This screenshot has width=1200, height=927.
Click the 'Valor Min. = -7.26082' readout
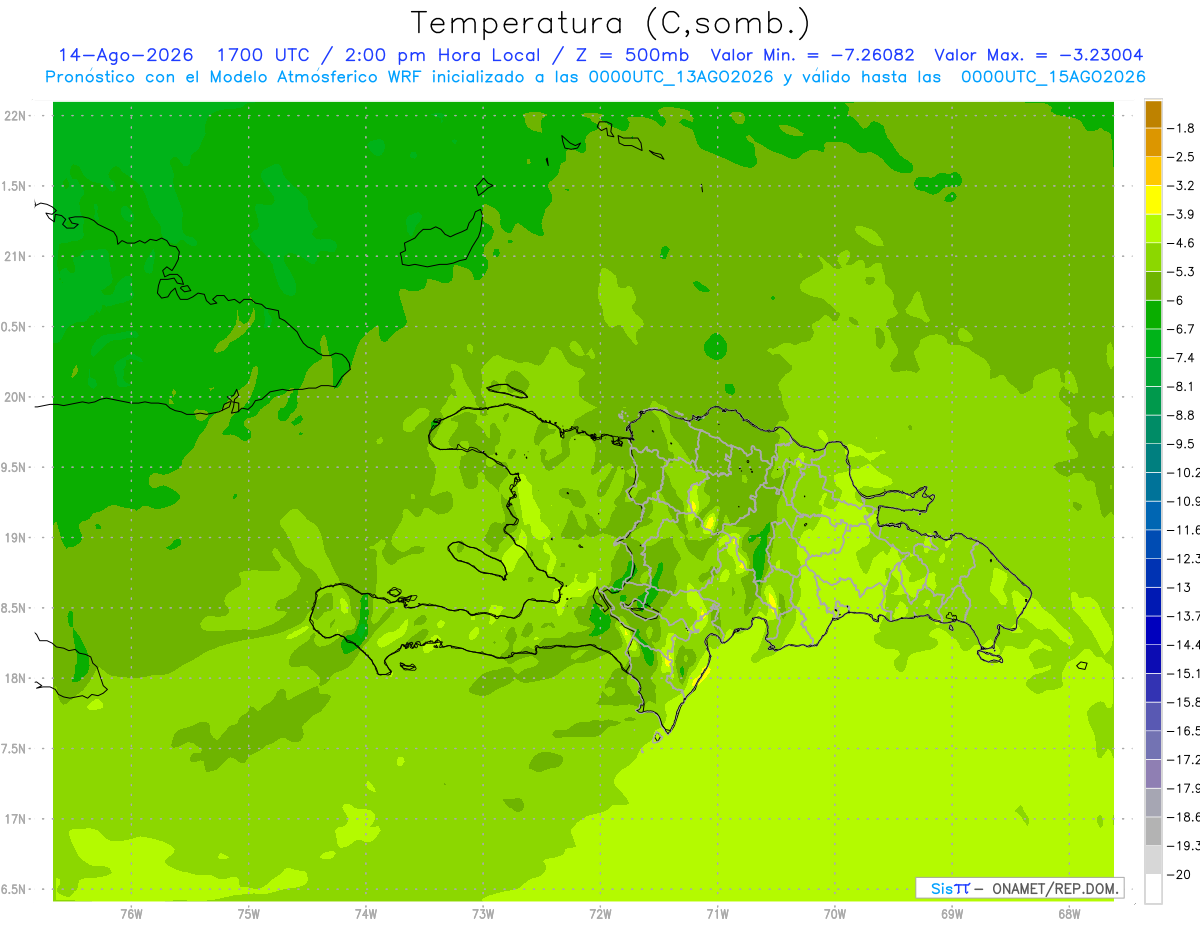[812, 55]
